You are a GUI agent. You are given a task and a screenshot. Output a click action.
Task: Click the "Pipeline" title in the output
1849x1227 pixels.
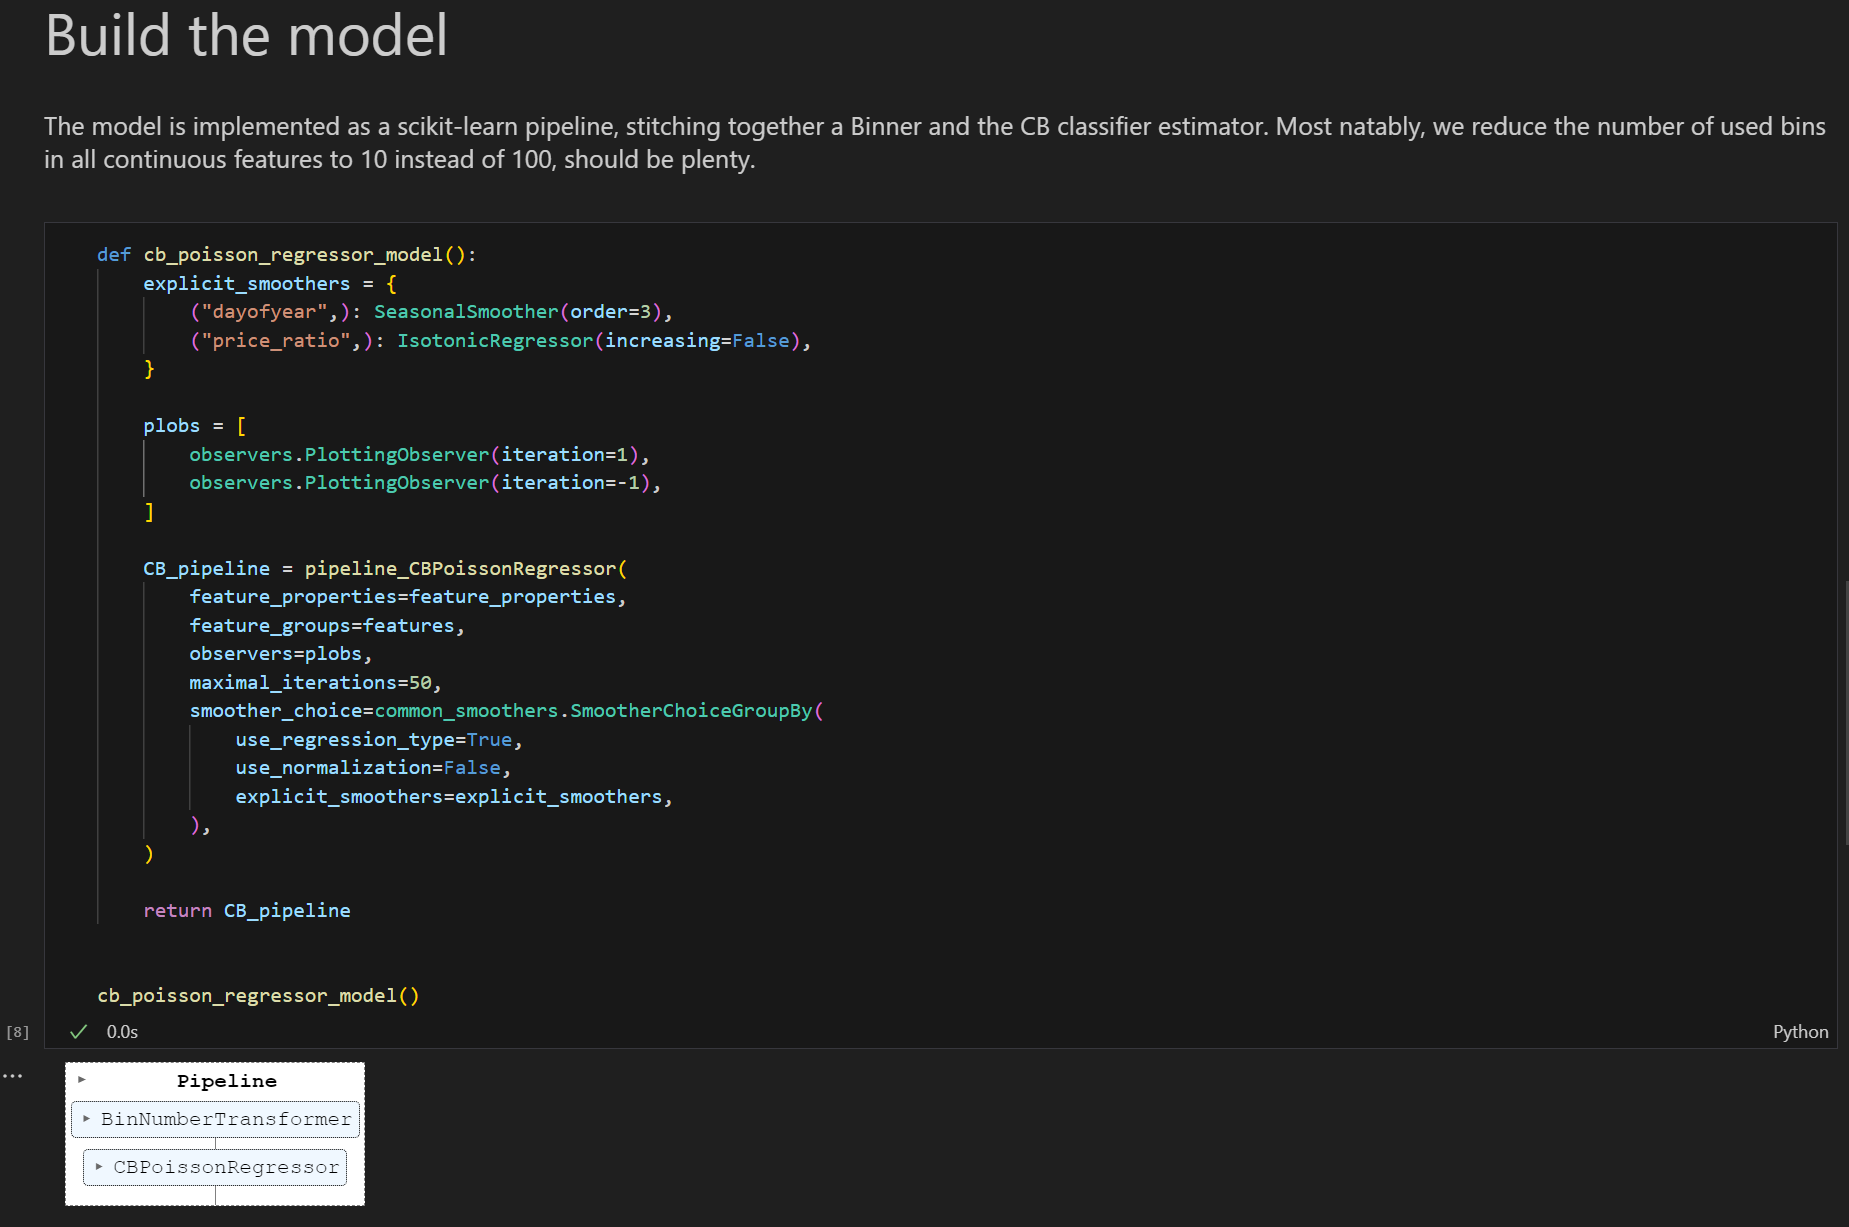(227, 1080)
